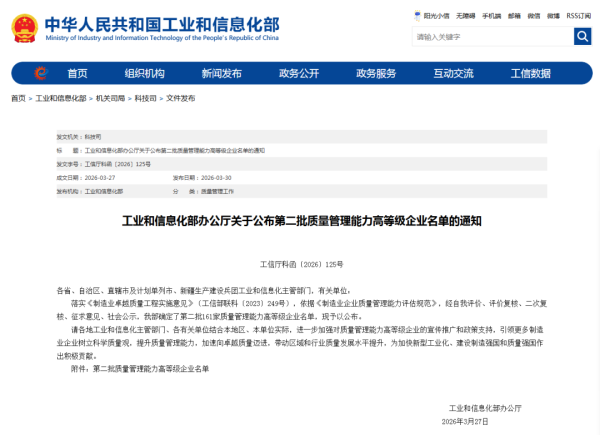
Task: Click the 微博 link in header
Action: coord(553,16)
